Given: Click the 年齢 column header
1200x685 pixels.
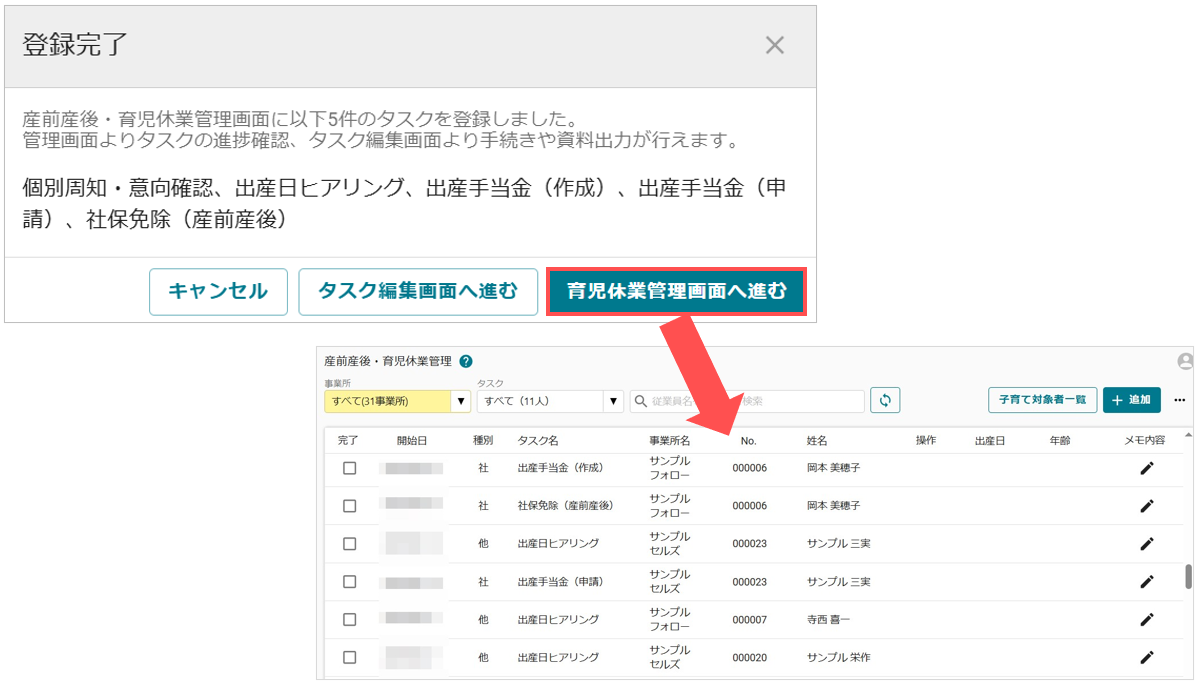Looking at the screenshot, I should (x=1060, y=440).
